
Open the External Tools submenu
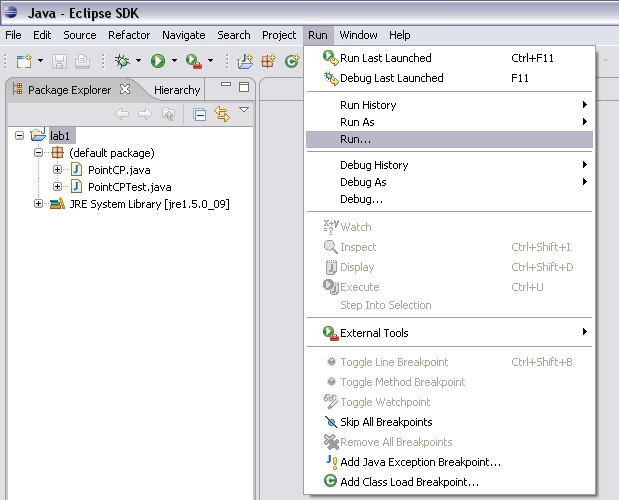(x=449, y=333)
